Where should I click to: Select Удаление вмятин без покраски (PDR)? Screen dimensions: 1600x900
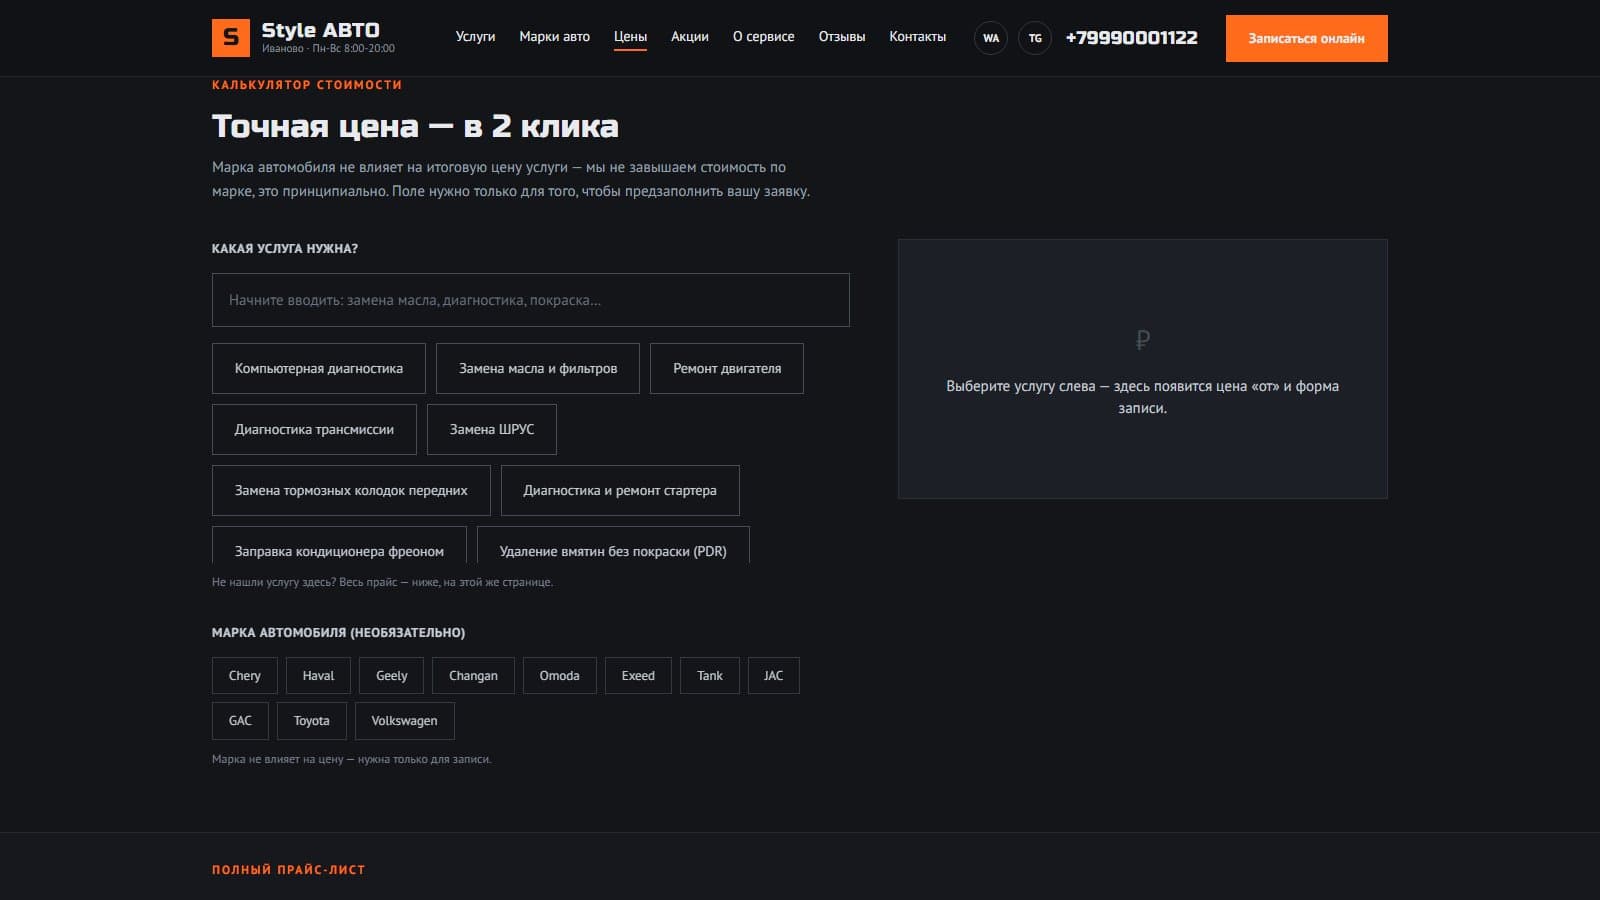[613, 546]
